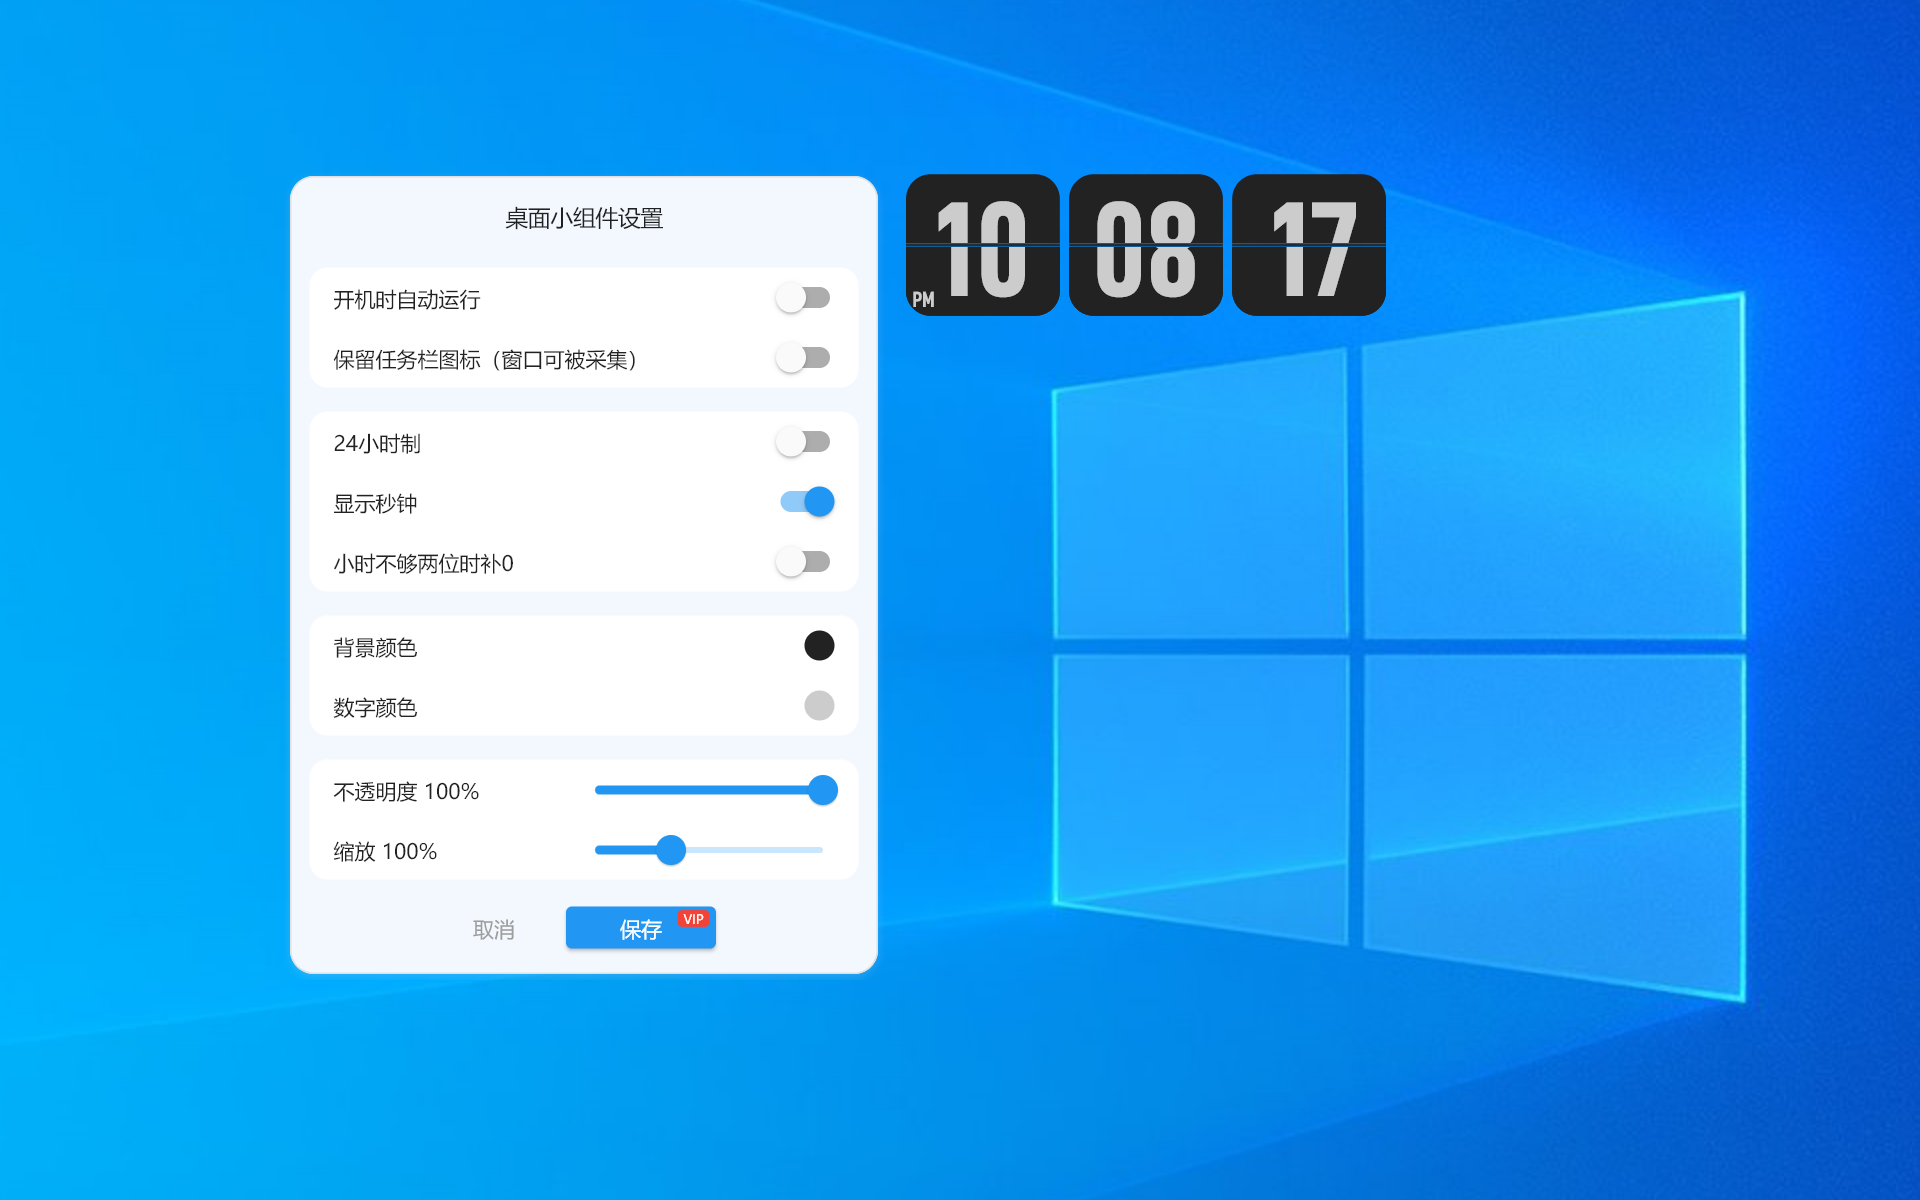Click the 24小时制 label
Viewport: 1920px width, 1200px height.
pyautogui.click(x=377, y=444)
